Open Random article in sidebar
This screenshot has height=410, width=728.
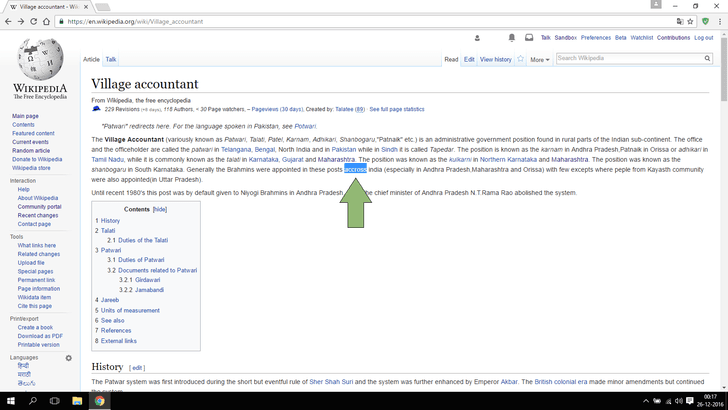coord(31,151)
